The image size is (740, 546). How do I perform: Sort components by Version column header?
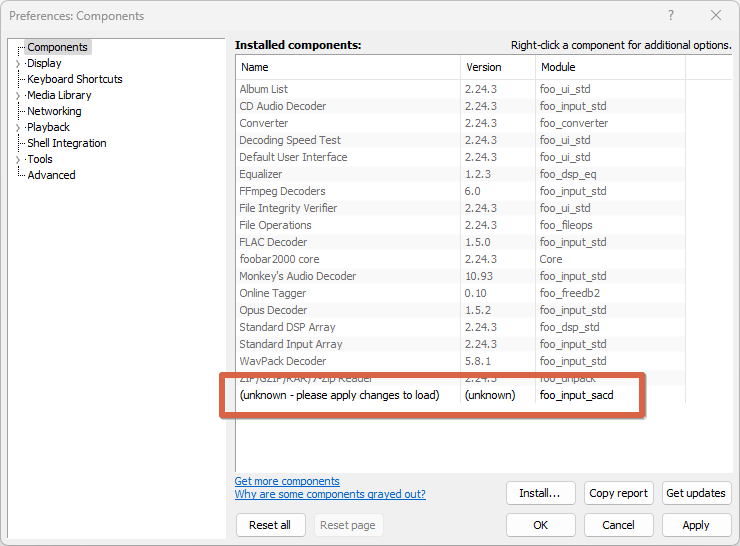point(498,67)
